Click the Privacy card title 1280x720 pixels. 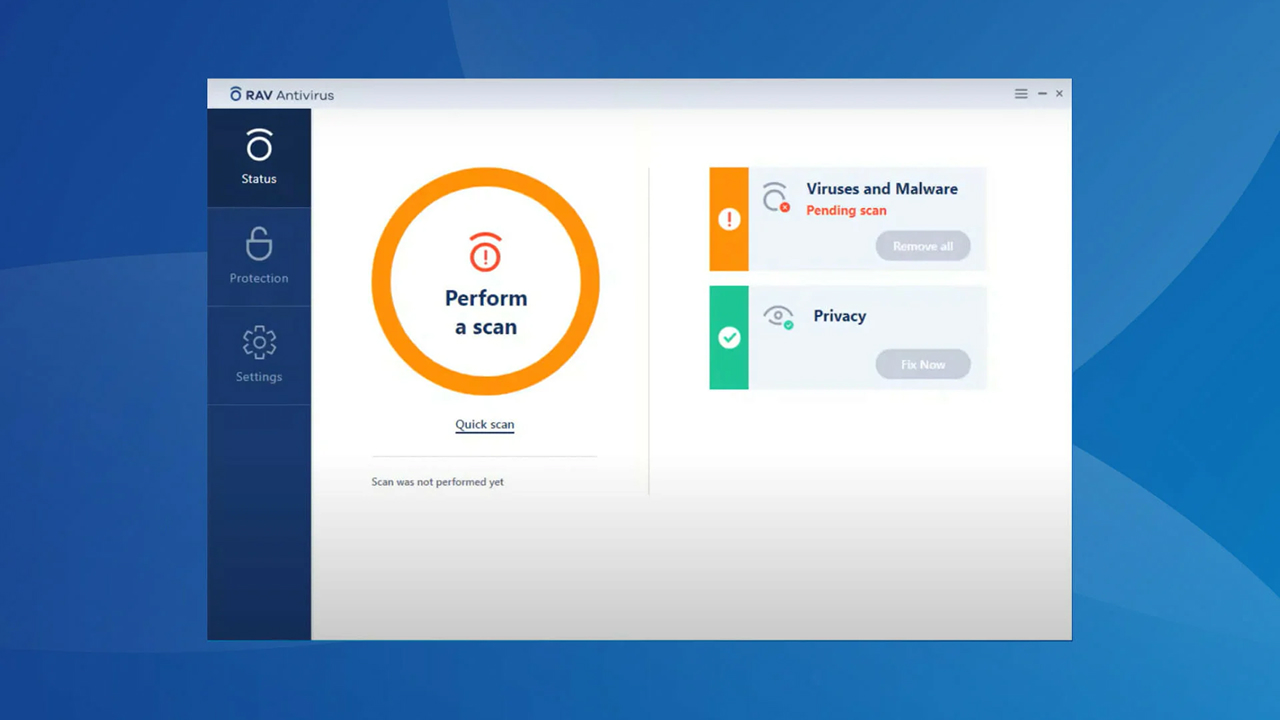[x=839, y=316]
